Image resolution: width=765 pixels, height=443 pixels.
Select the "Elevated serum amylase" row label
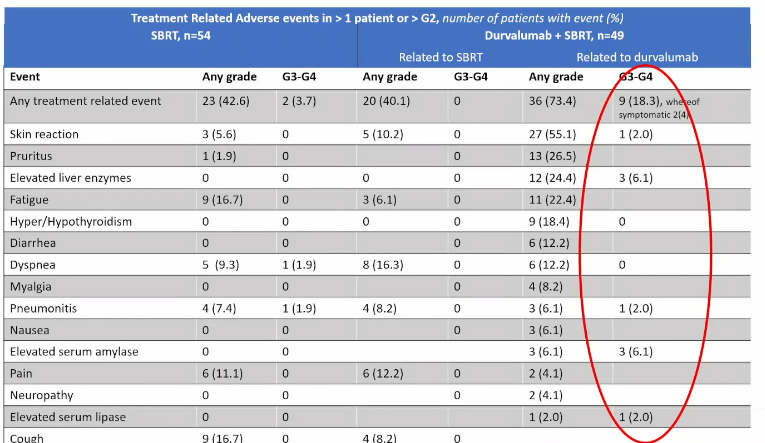tap(72, 352)
